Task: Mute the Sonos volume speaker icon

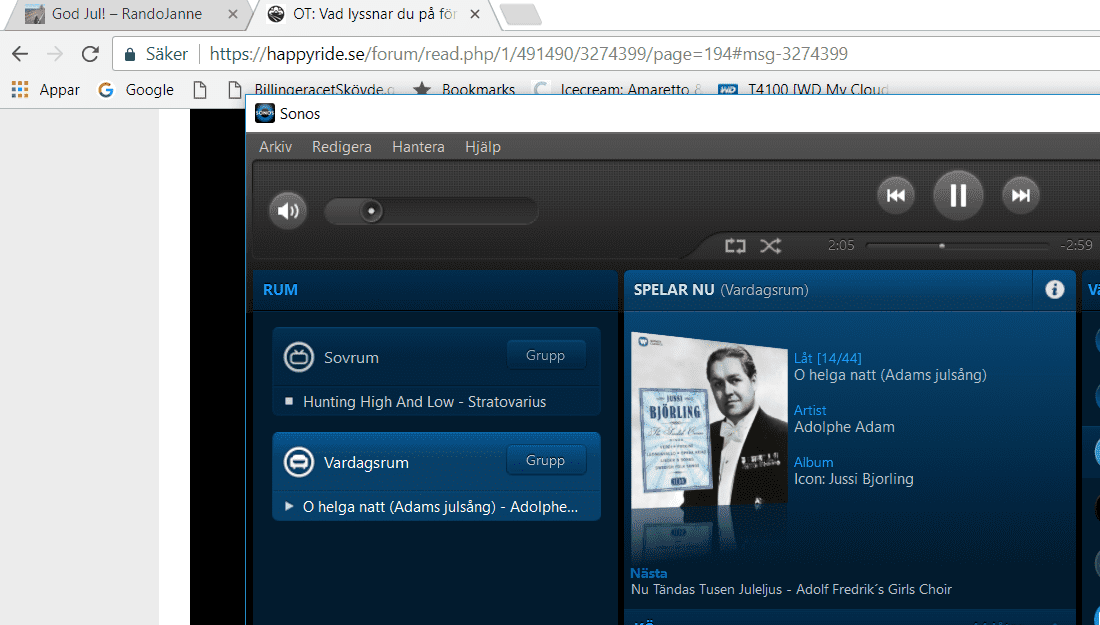Action: (x=288, y=210)
